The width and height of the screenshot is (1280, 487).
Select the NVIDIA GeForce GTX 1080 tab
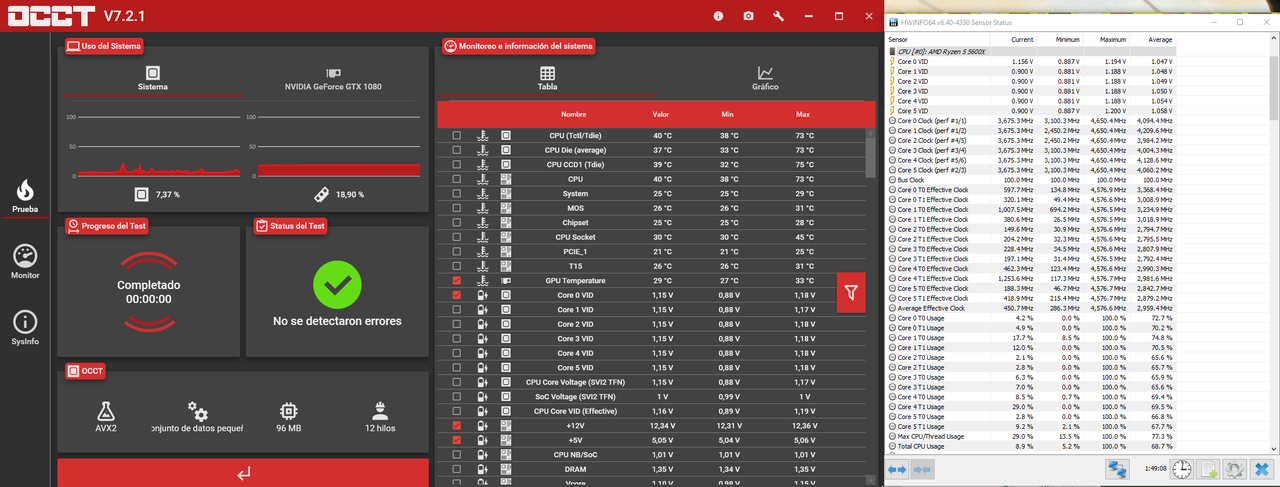[x=335, y=79]
